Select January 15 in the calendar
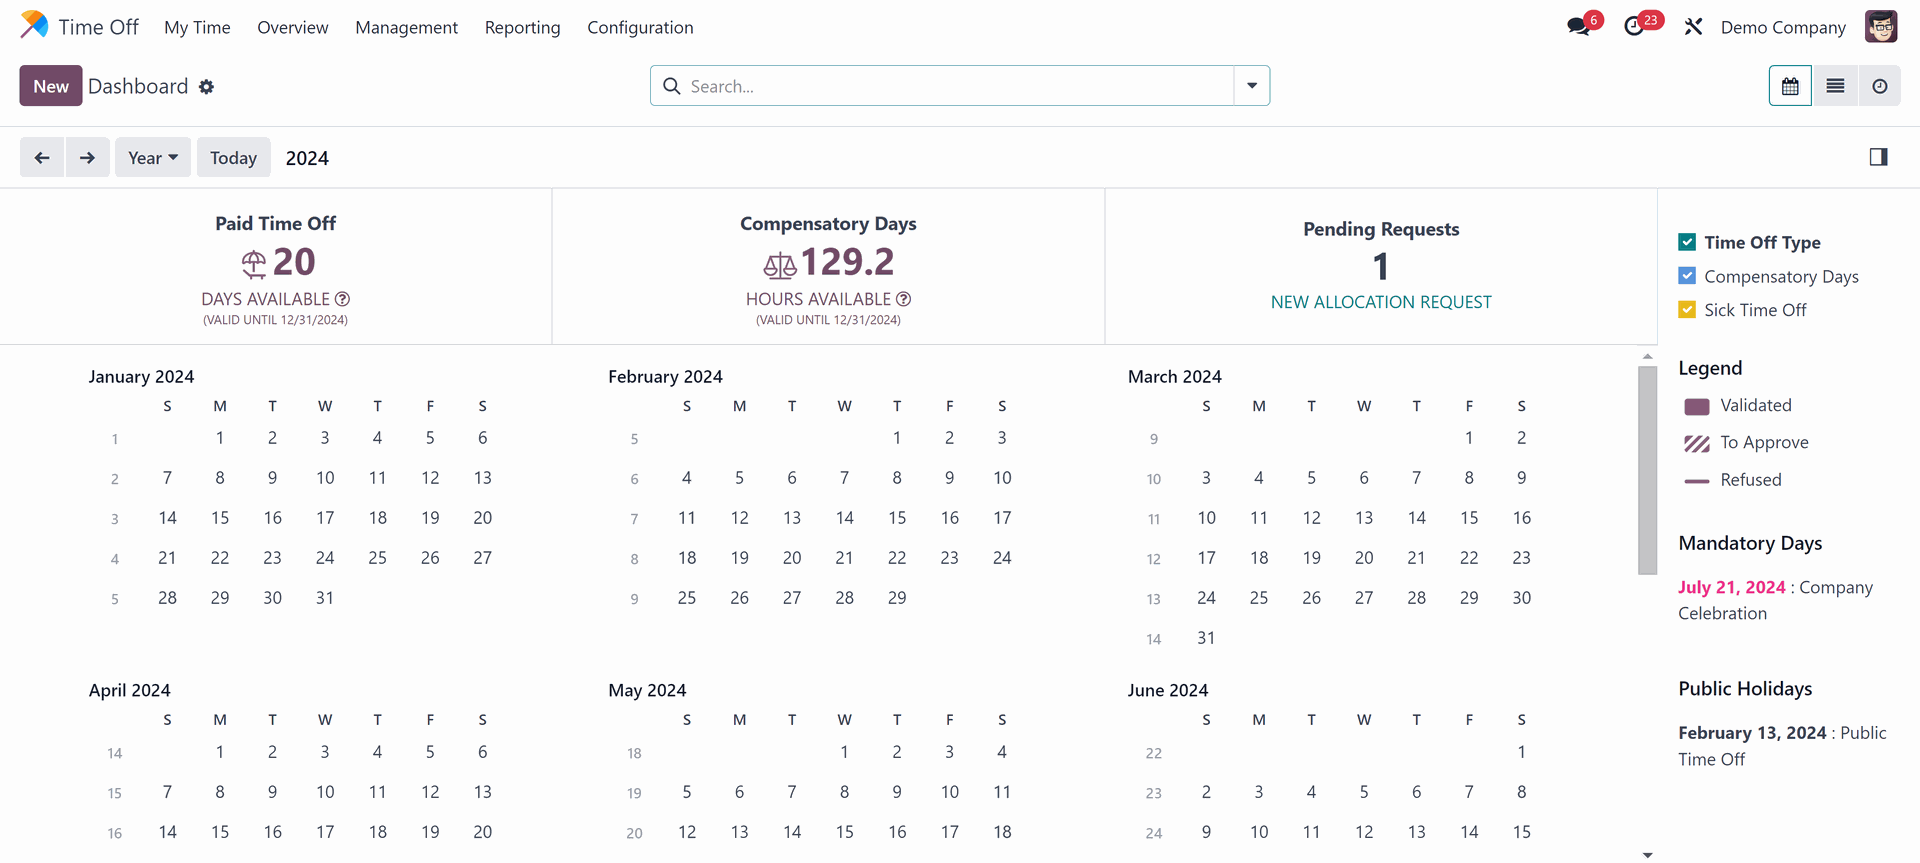The height and width of the screenshot is (863, 1920). [x=220, y=518]
